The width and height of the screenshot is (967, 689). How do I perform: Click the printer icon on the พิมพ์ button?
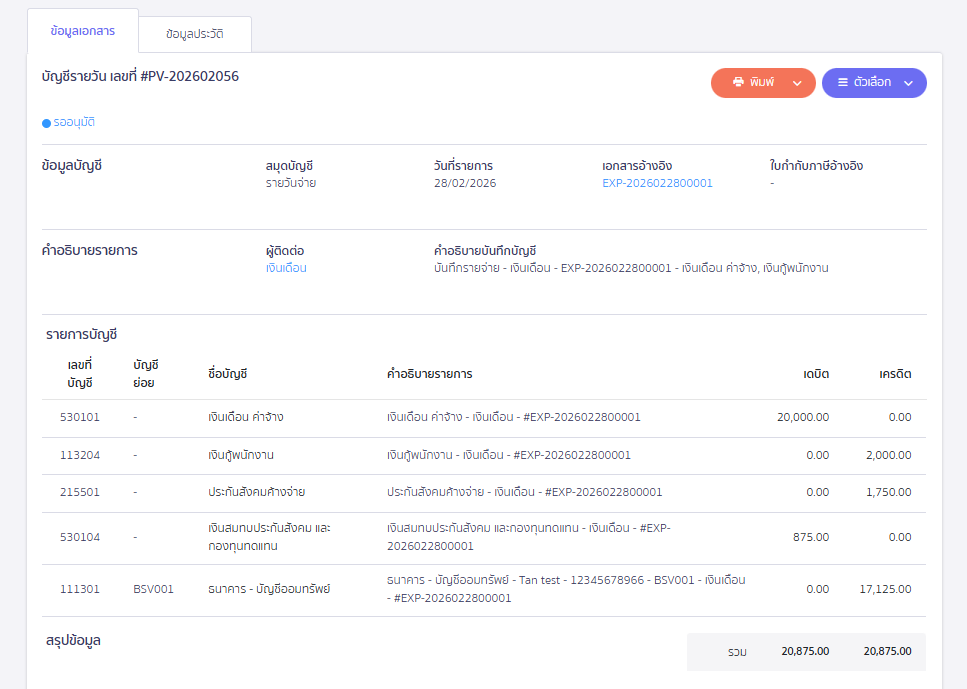tap(738, 83)
